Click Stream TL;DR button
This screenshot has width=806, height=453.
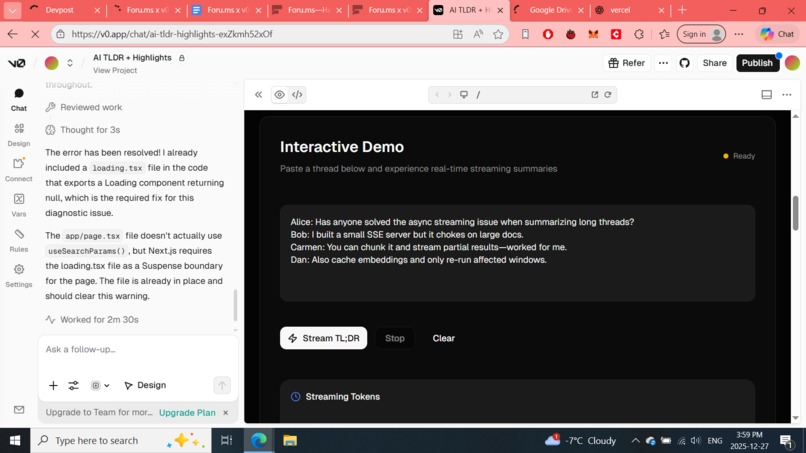pos(323,338)
